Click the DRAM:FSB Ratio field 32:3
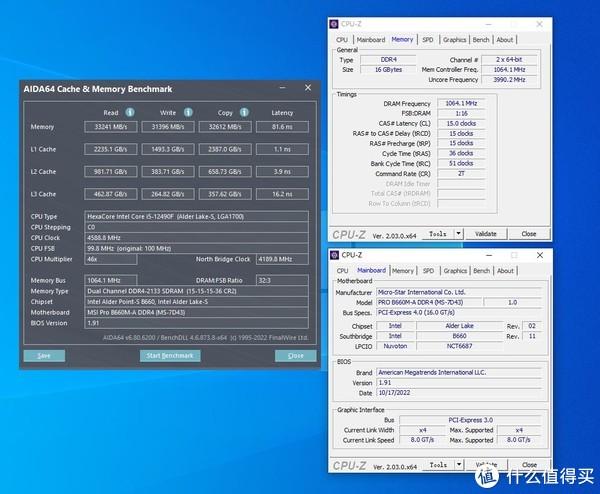Image resolution: width=600 pixels, height=494 pixels. (282, 280)
